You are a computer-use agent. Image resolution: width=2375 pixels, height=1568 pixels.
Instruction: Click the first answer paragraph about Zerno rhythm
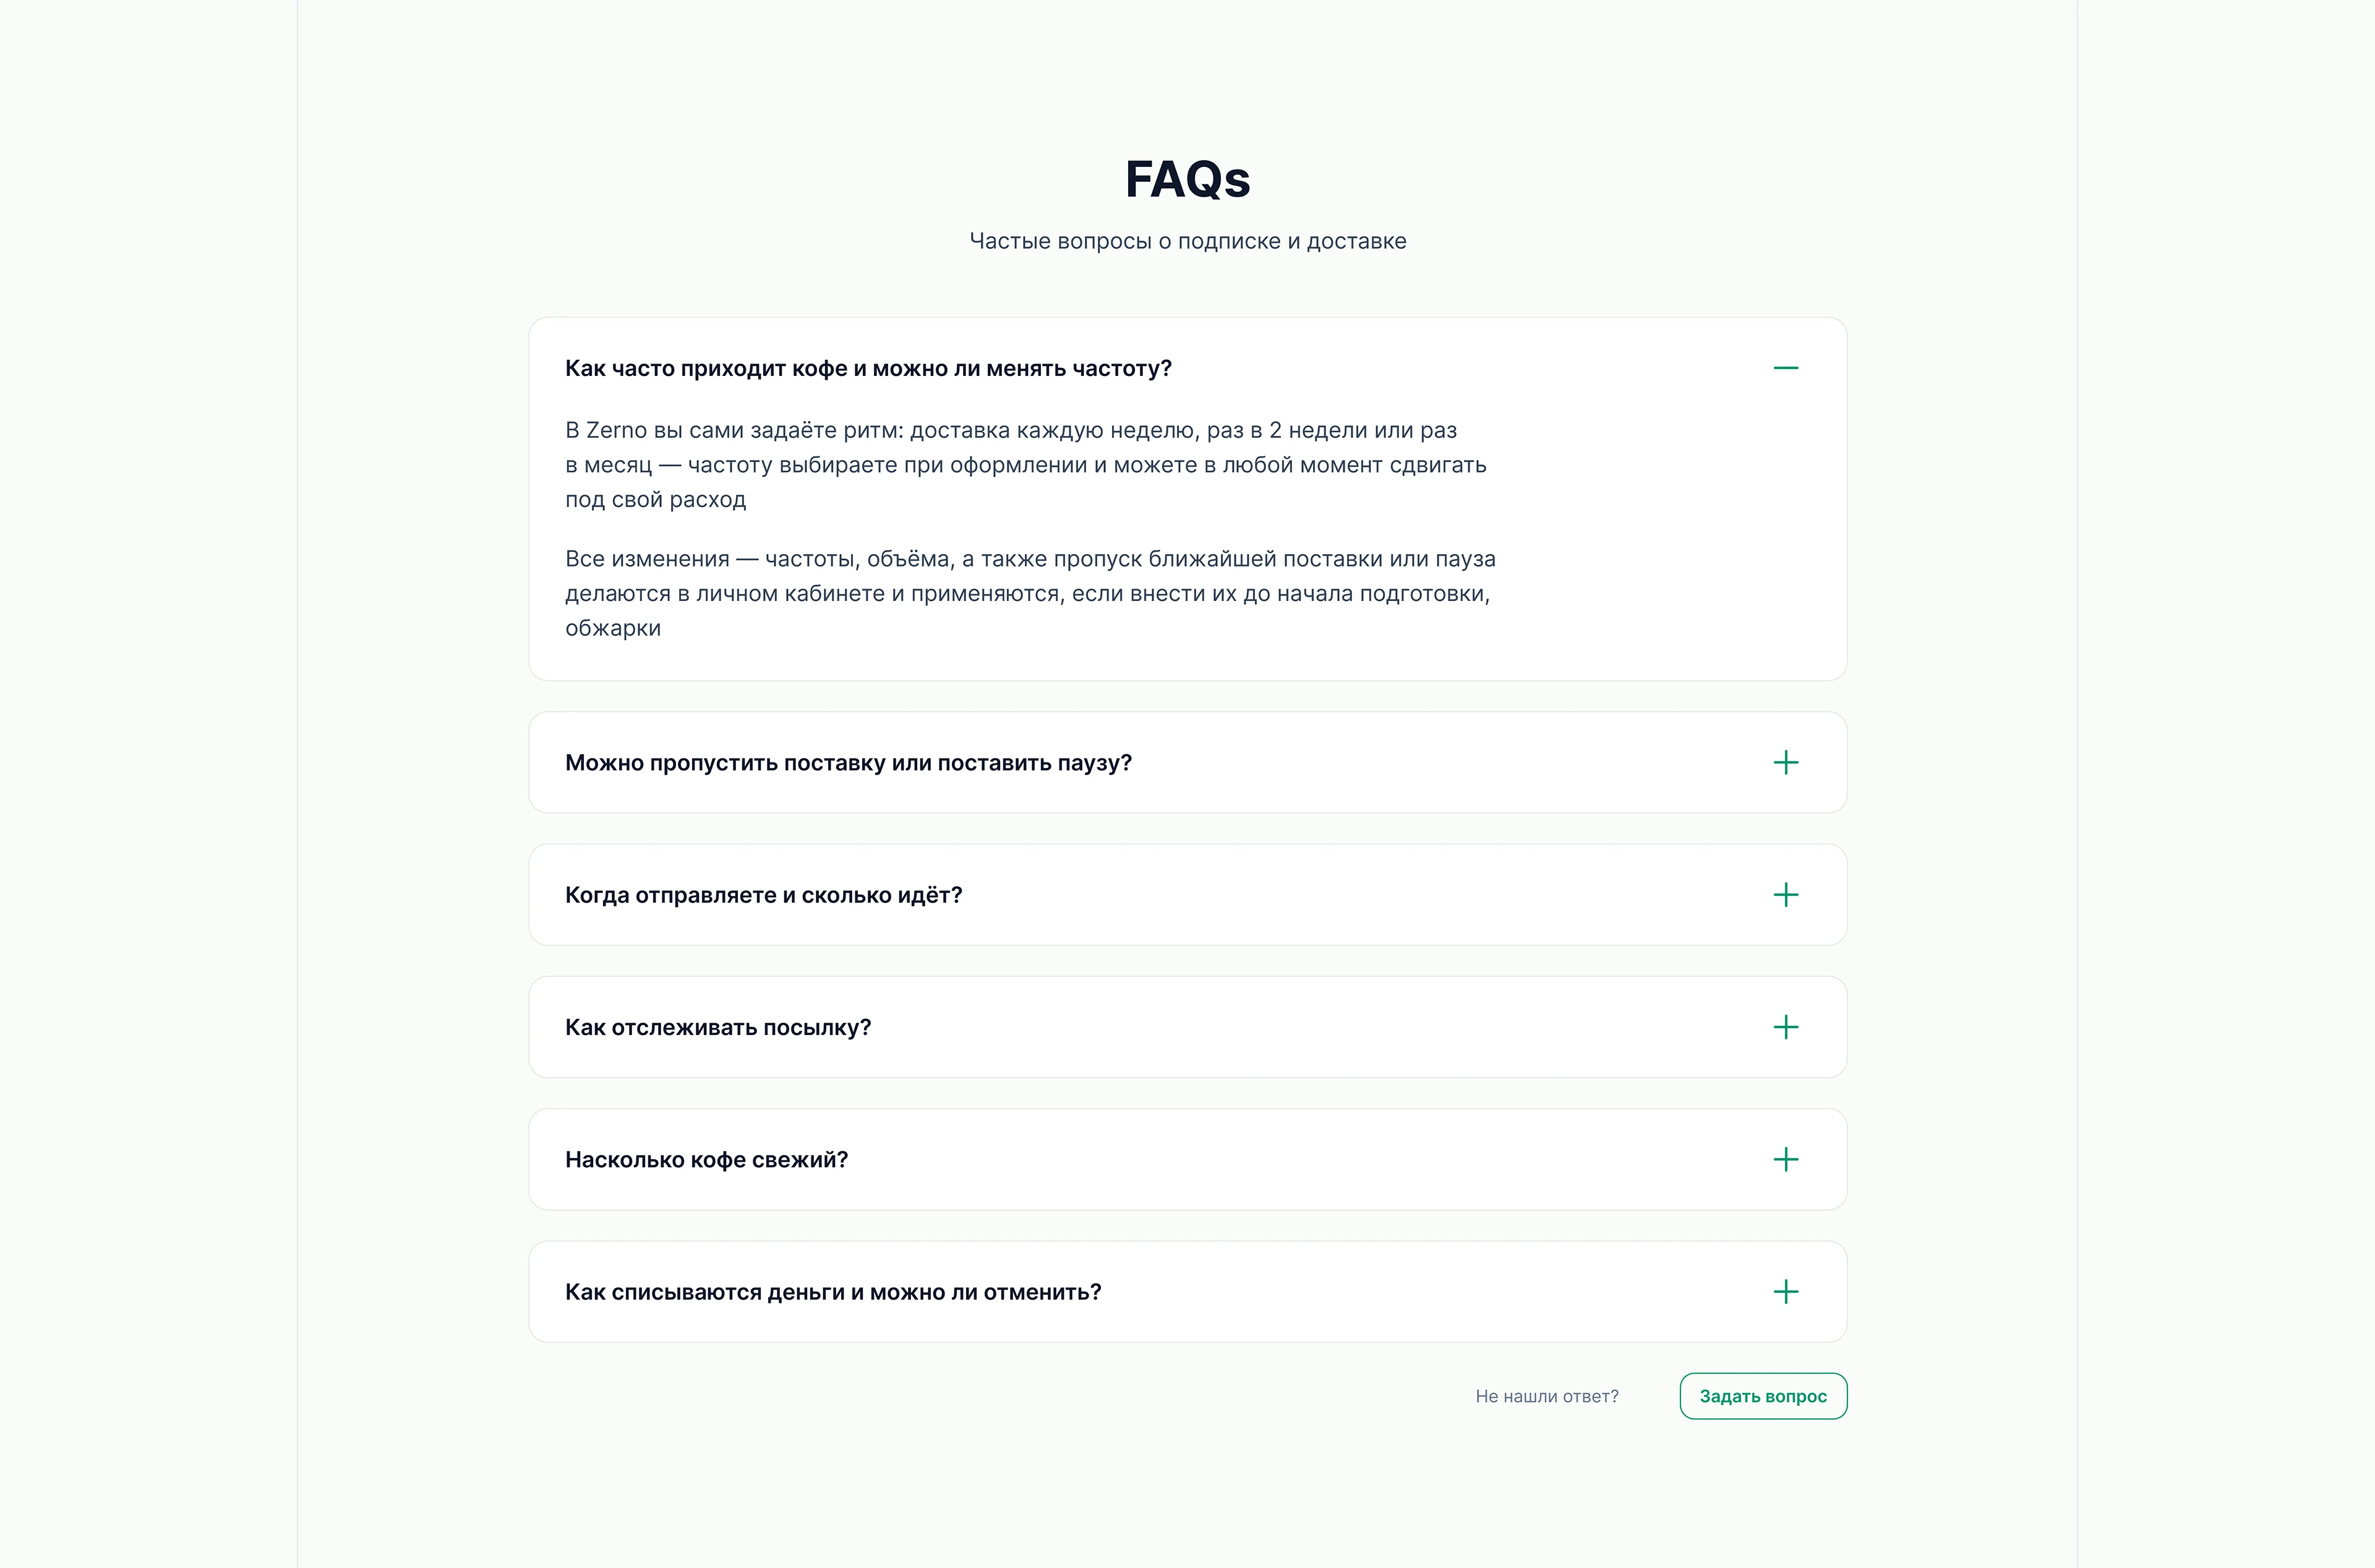pyautogui.click(x=1025, y=465)
